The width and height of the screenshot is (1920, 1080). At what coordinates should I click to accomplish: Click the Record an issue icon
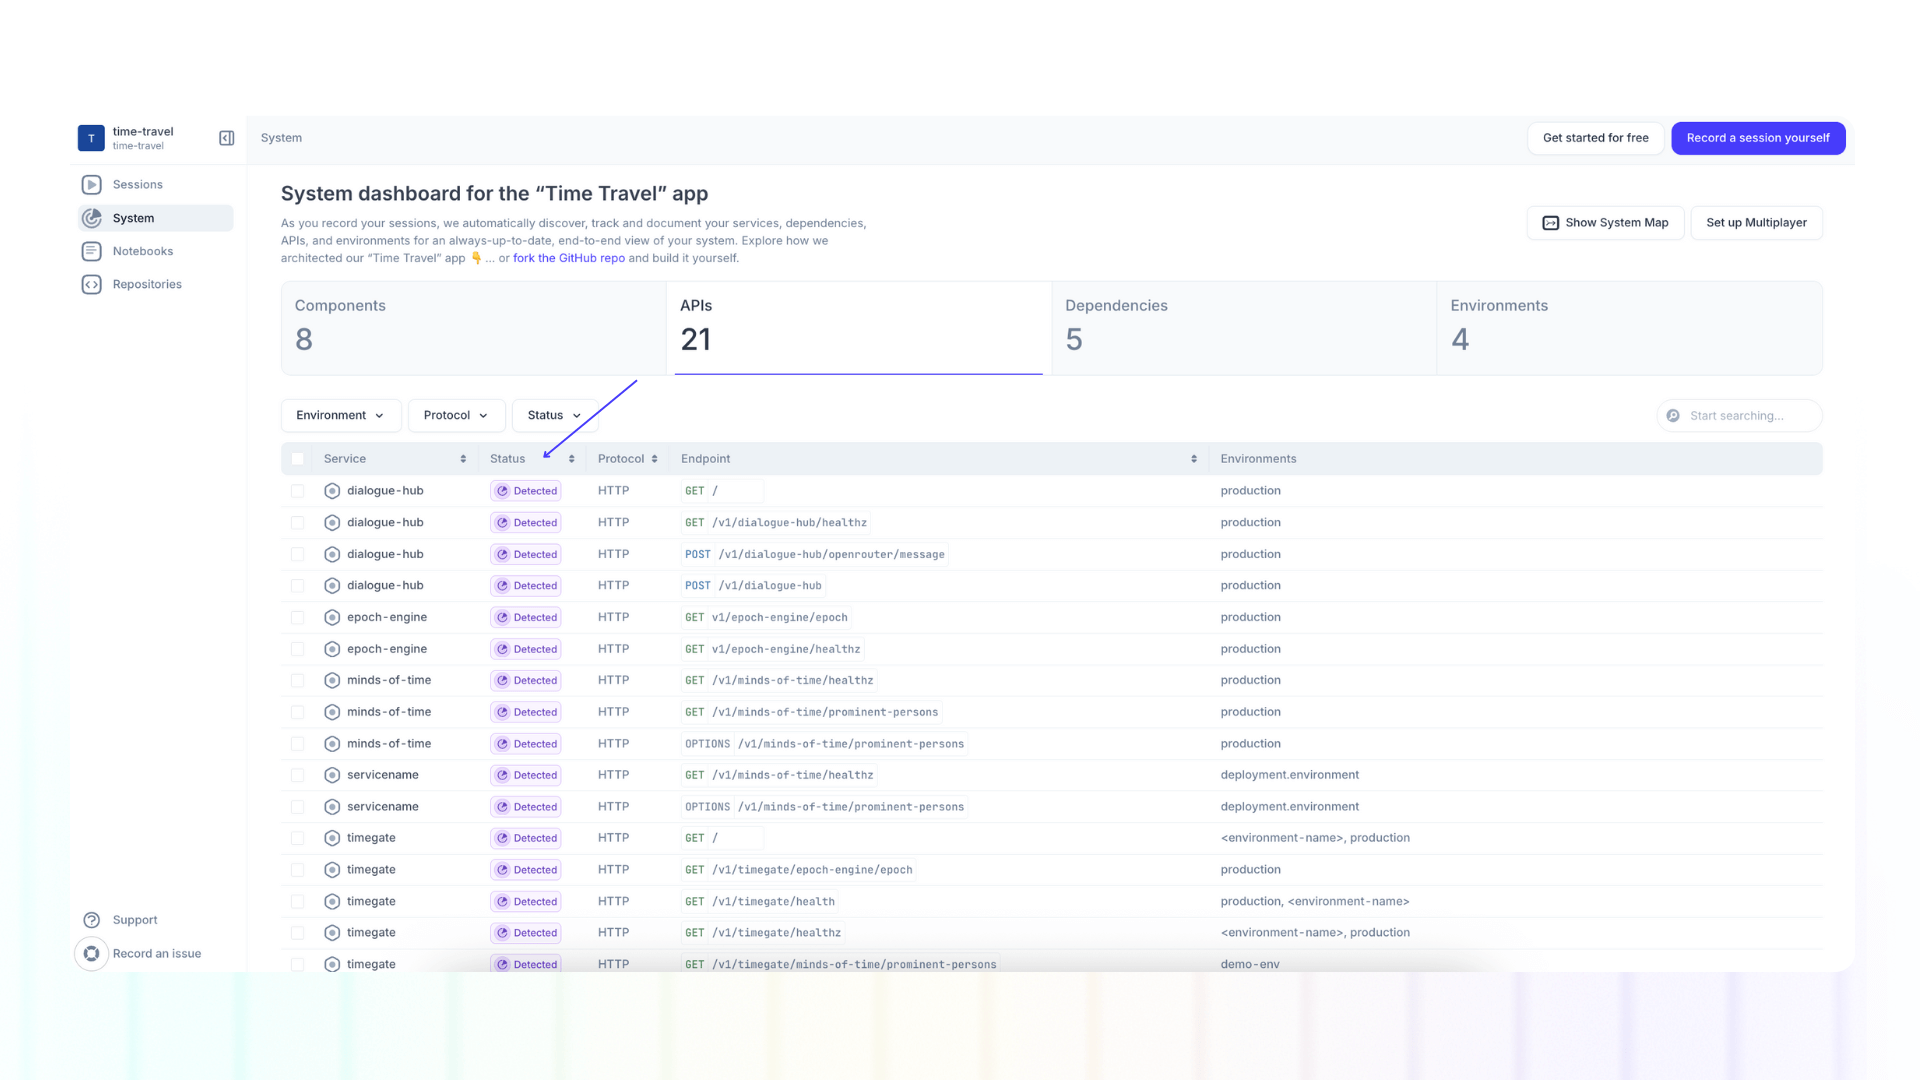pos(92,954)
